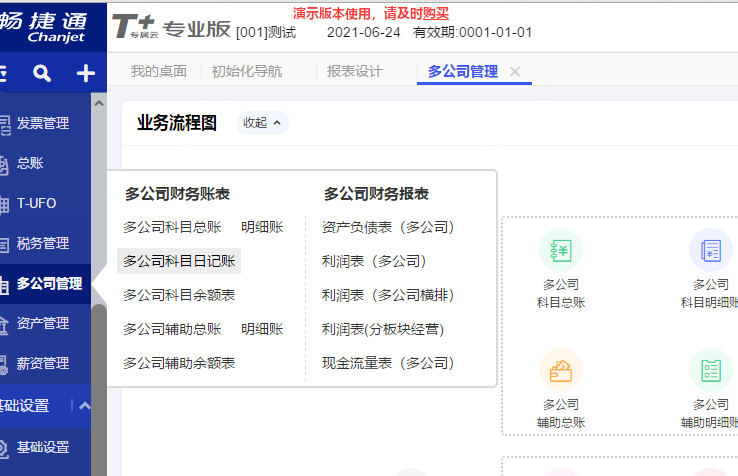Open 多公司科目余额表
This screenshot has width=738, height=476.
[179, 295]
